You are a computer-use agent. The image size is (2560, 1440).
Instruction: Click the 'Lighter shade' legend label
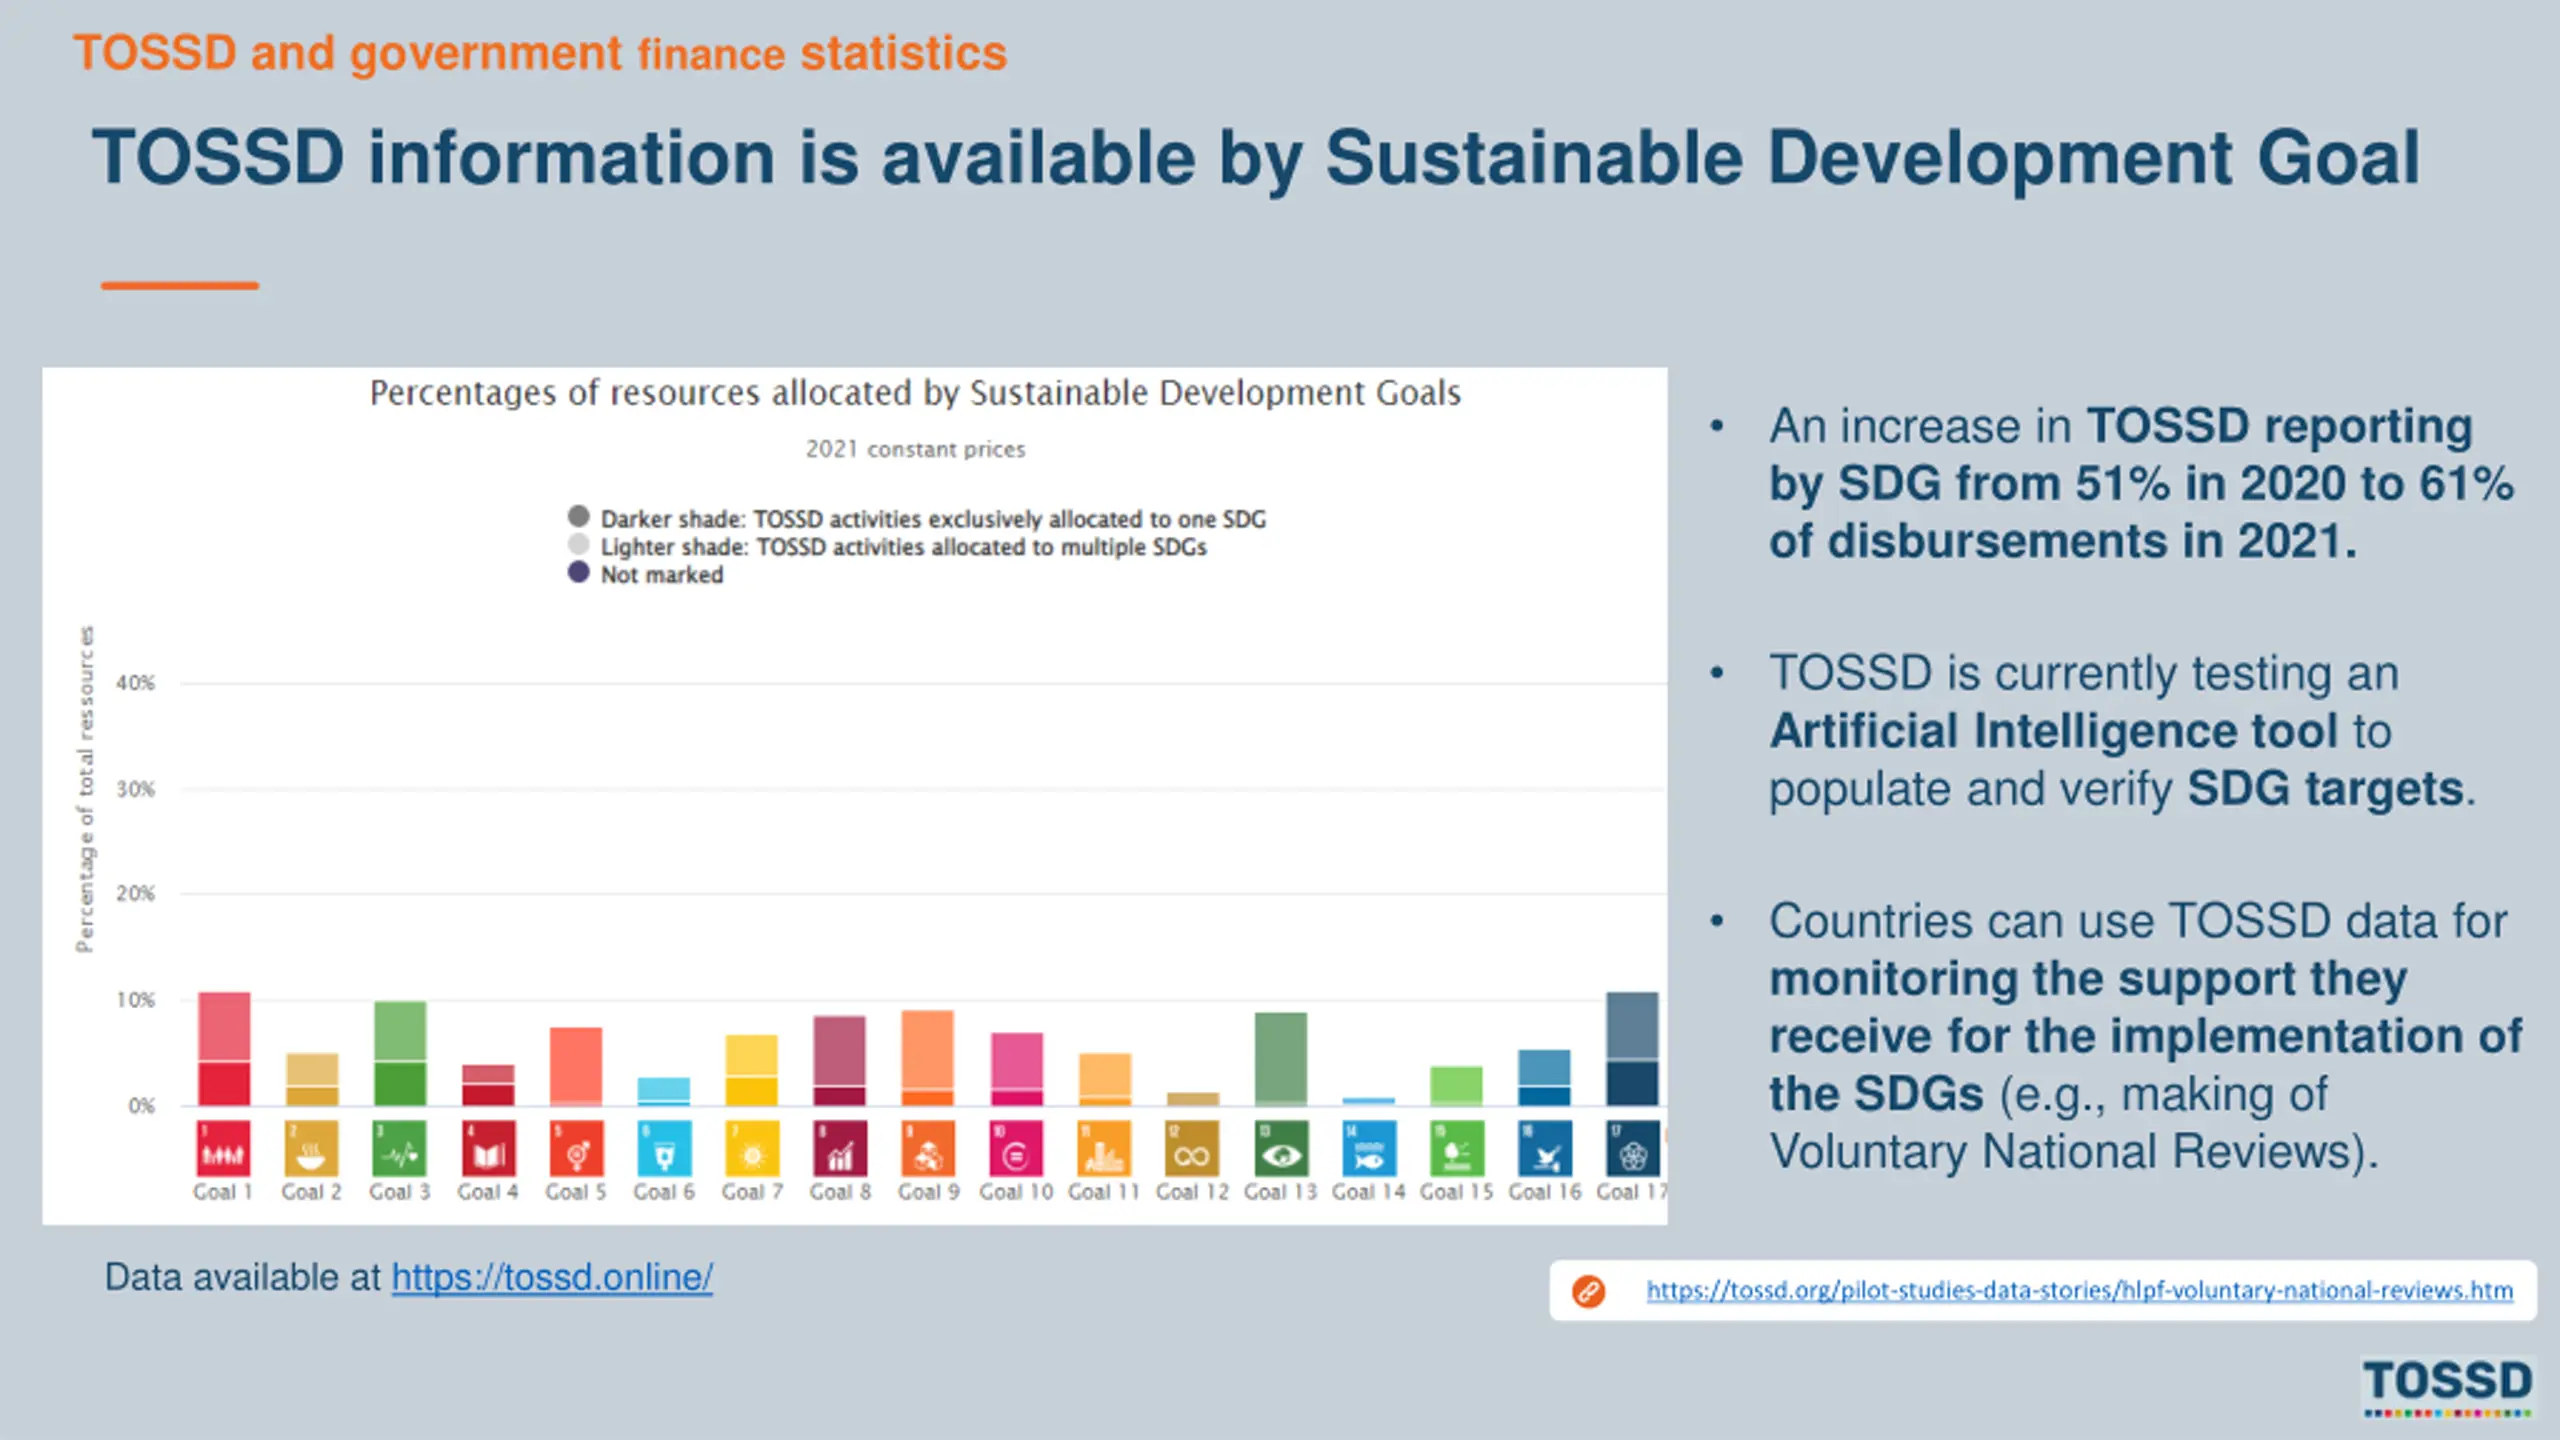[904, 547]
